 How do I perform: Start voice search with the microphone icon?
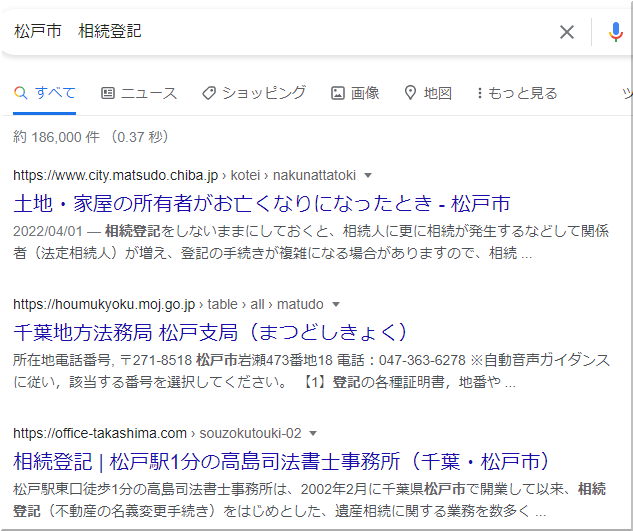(x=616, y=32)
